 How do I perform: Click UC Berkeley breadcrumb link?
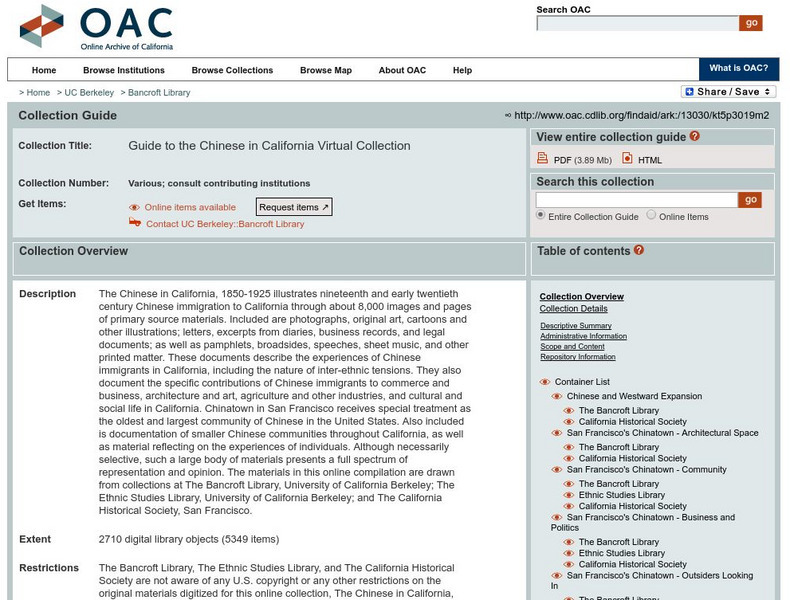point(89,93)
